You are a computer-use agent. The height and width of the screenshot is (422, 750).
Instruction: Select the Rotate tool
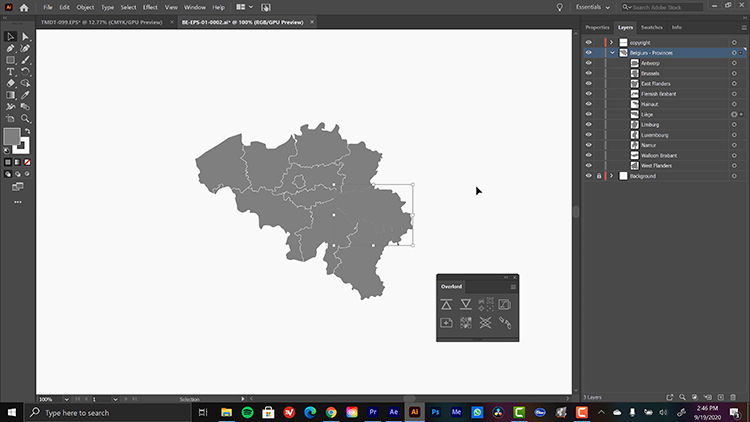point(25,72)
